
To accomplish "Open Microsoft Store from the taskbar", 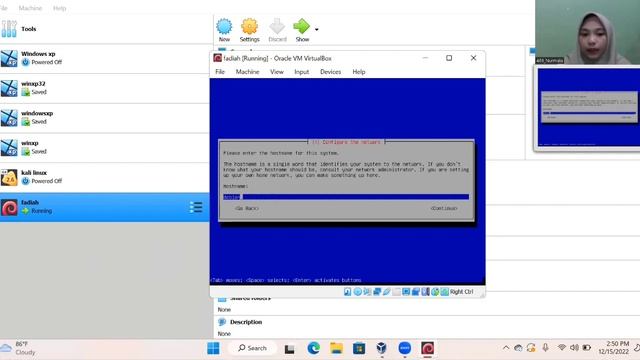I will click(x=359, y=348).
